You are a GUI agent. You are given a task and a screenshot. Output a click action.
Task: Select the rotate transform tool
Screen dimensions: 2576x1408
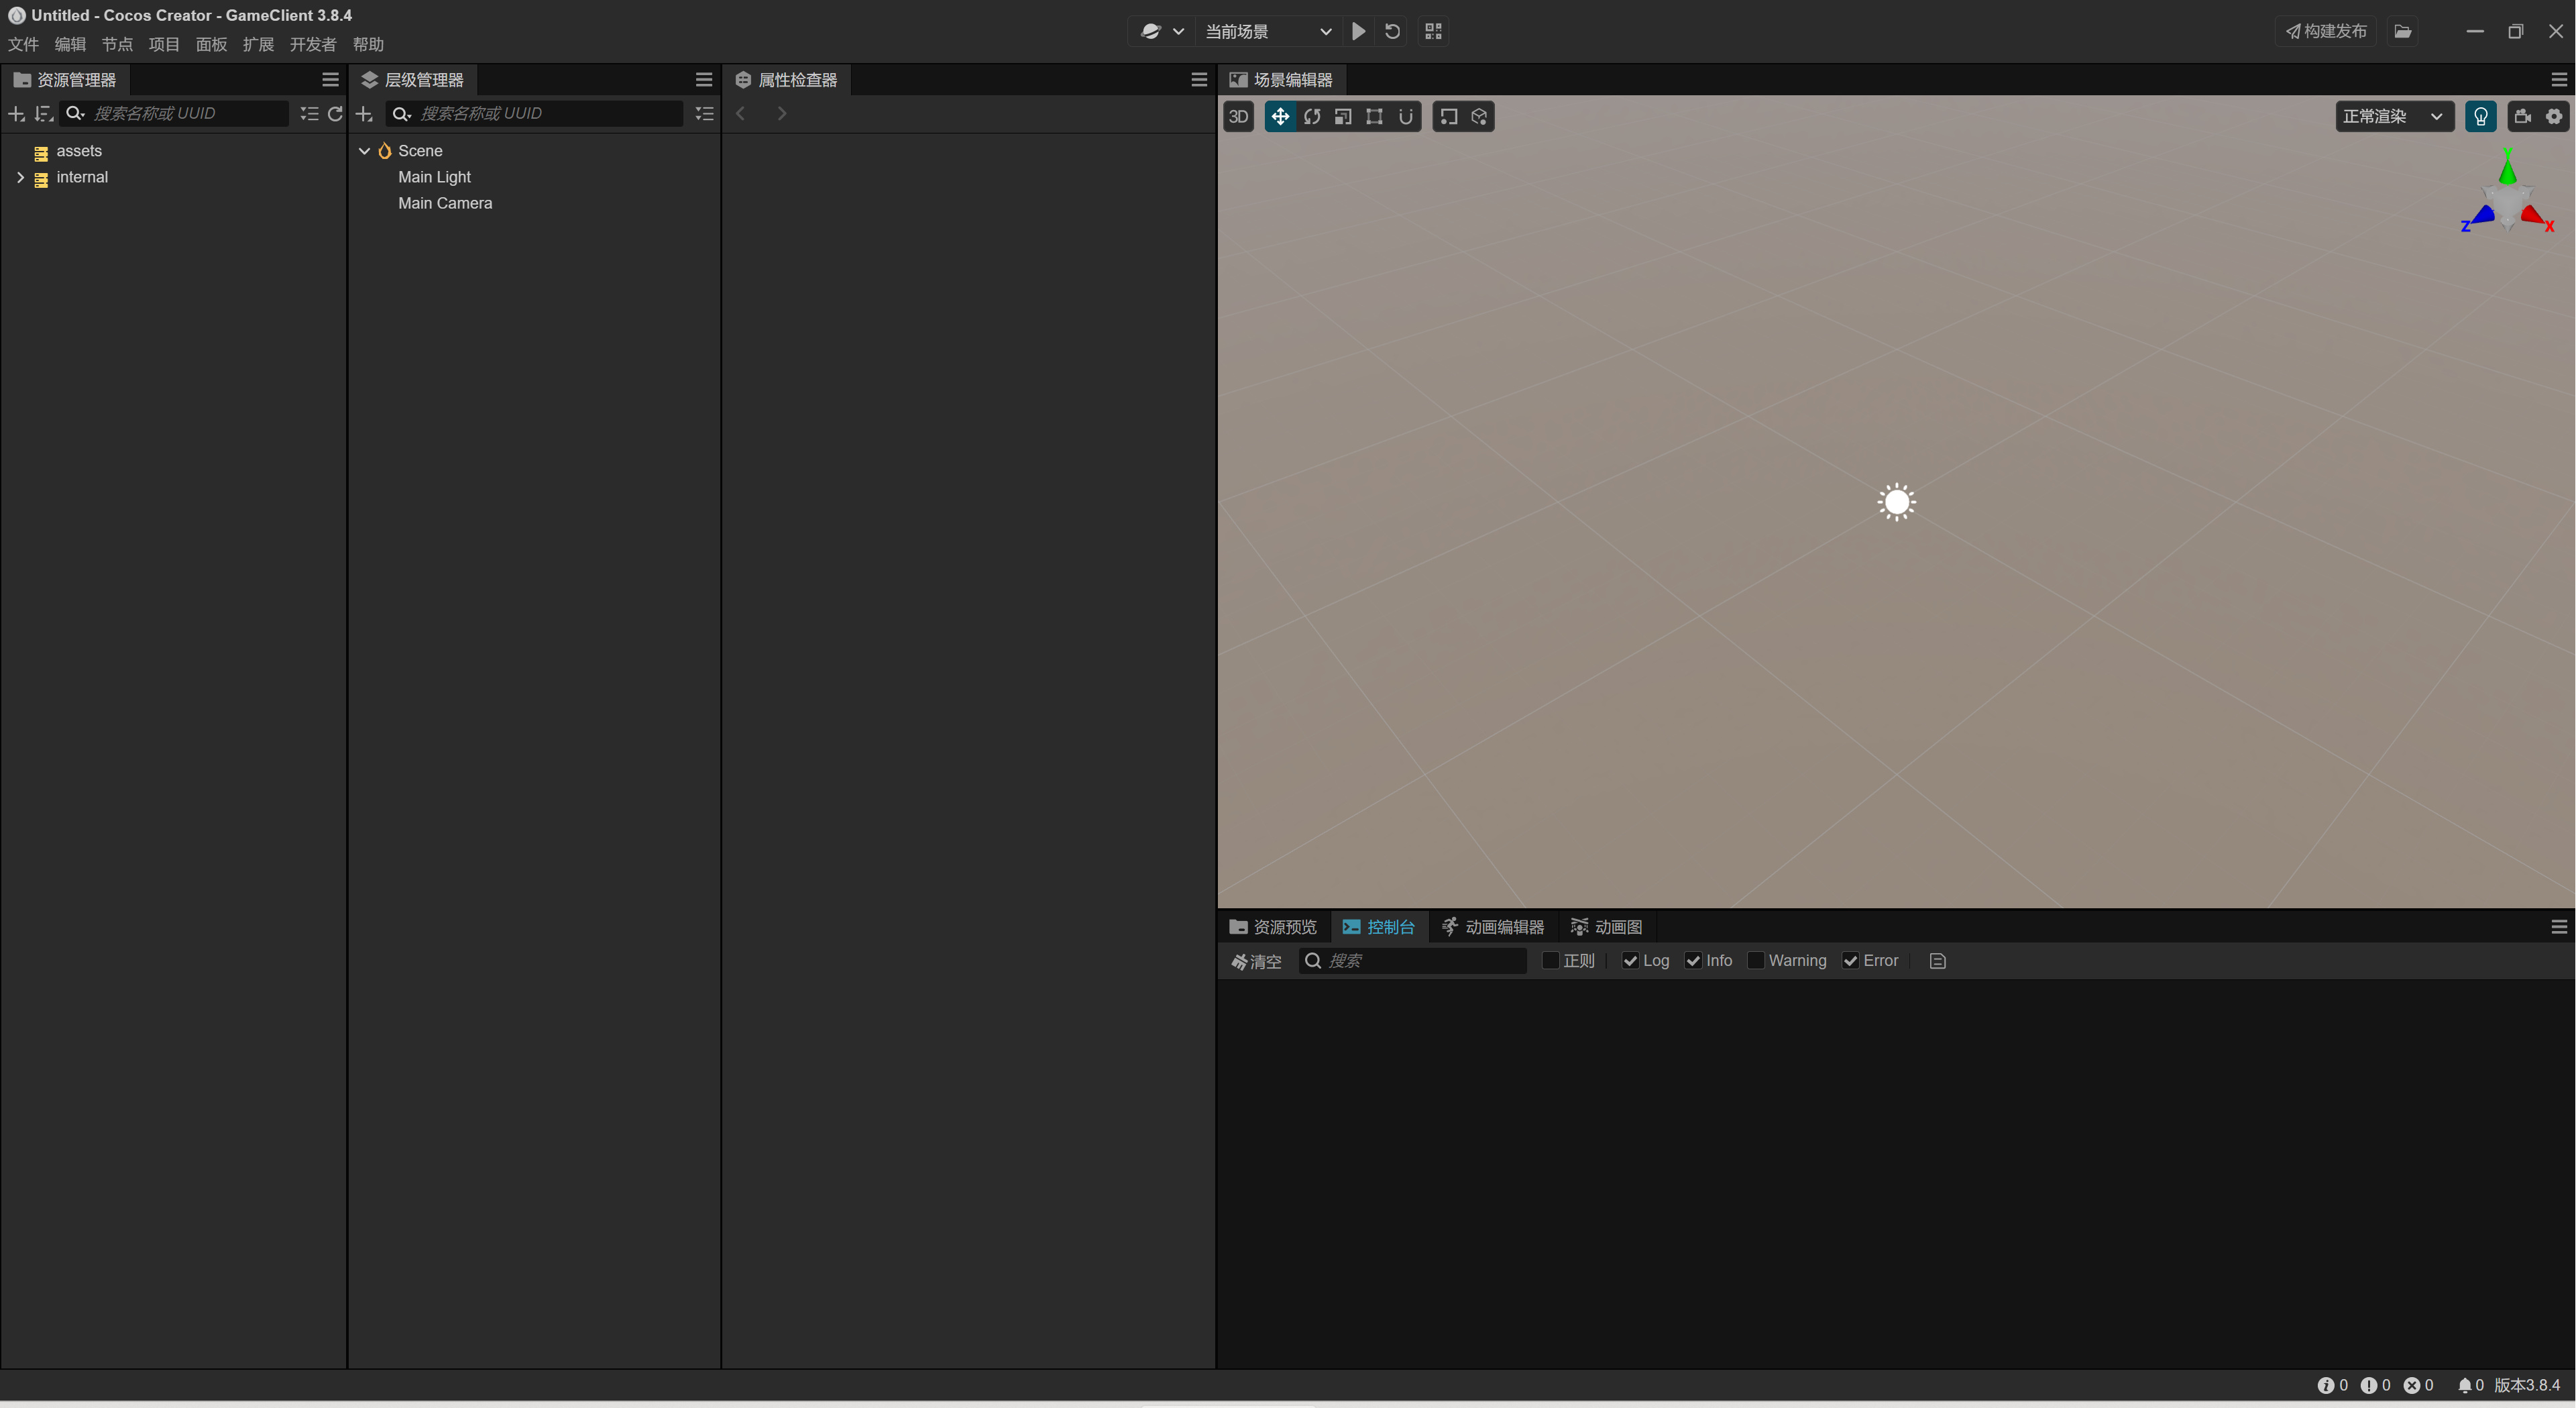(x=1312, y=117)
